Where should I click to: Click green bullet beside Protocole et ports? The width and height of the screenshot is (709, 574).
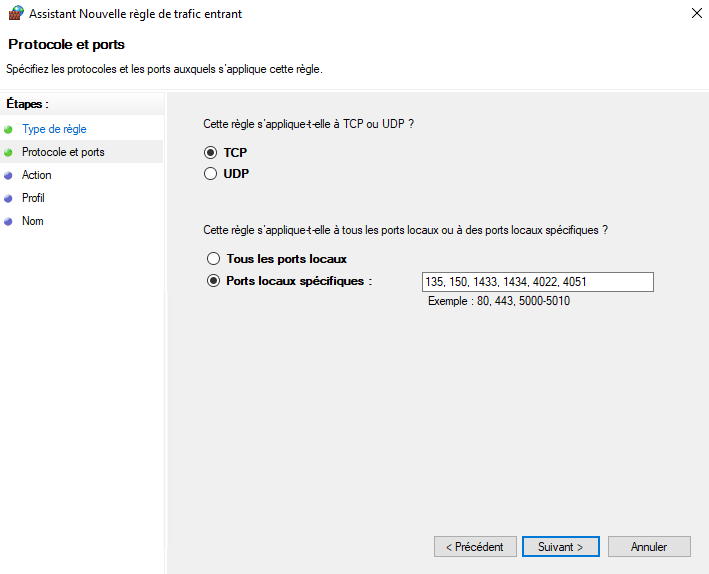click(8, 152)
